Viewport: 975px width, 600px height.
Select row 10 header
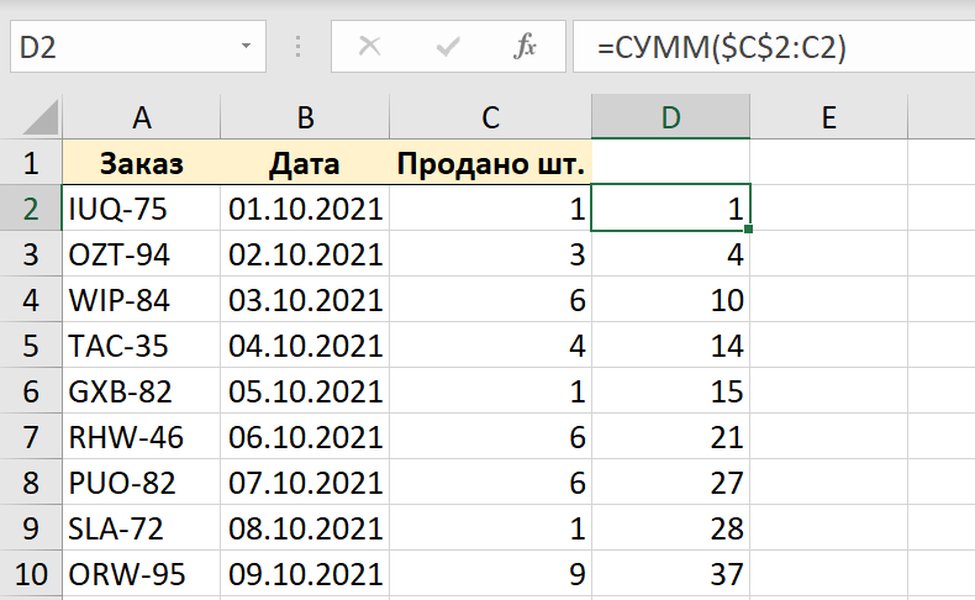(31, 573)
